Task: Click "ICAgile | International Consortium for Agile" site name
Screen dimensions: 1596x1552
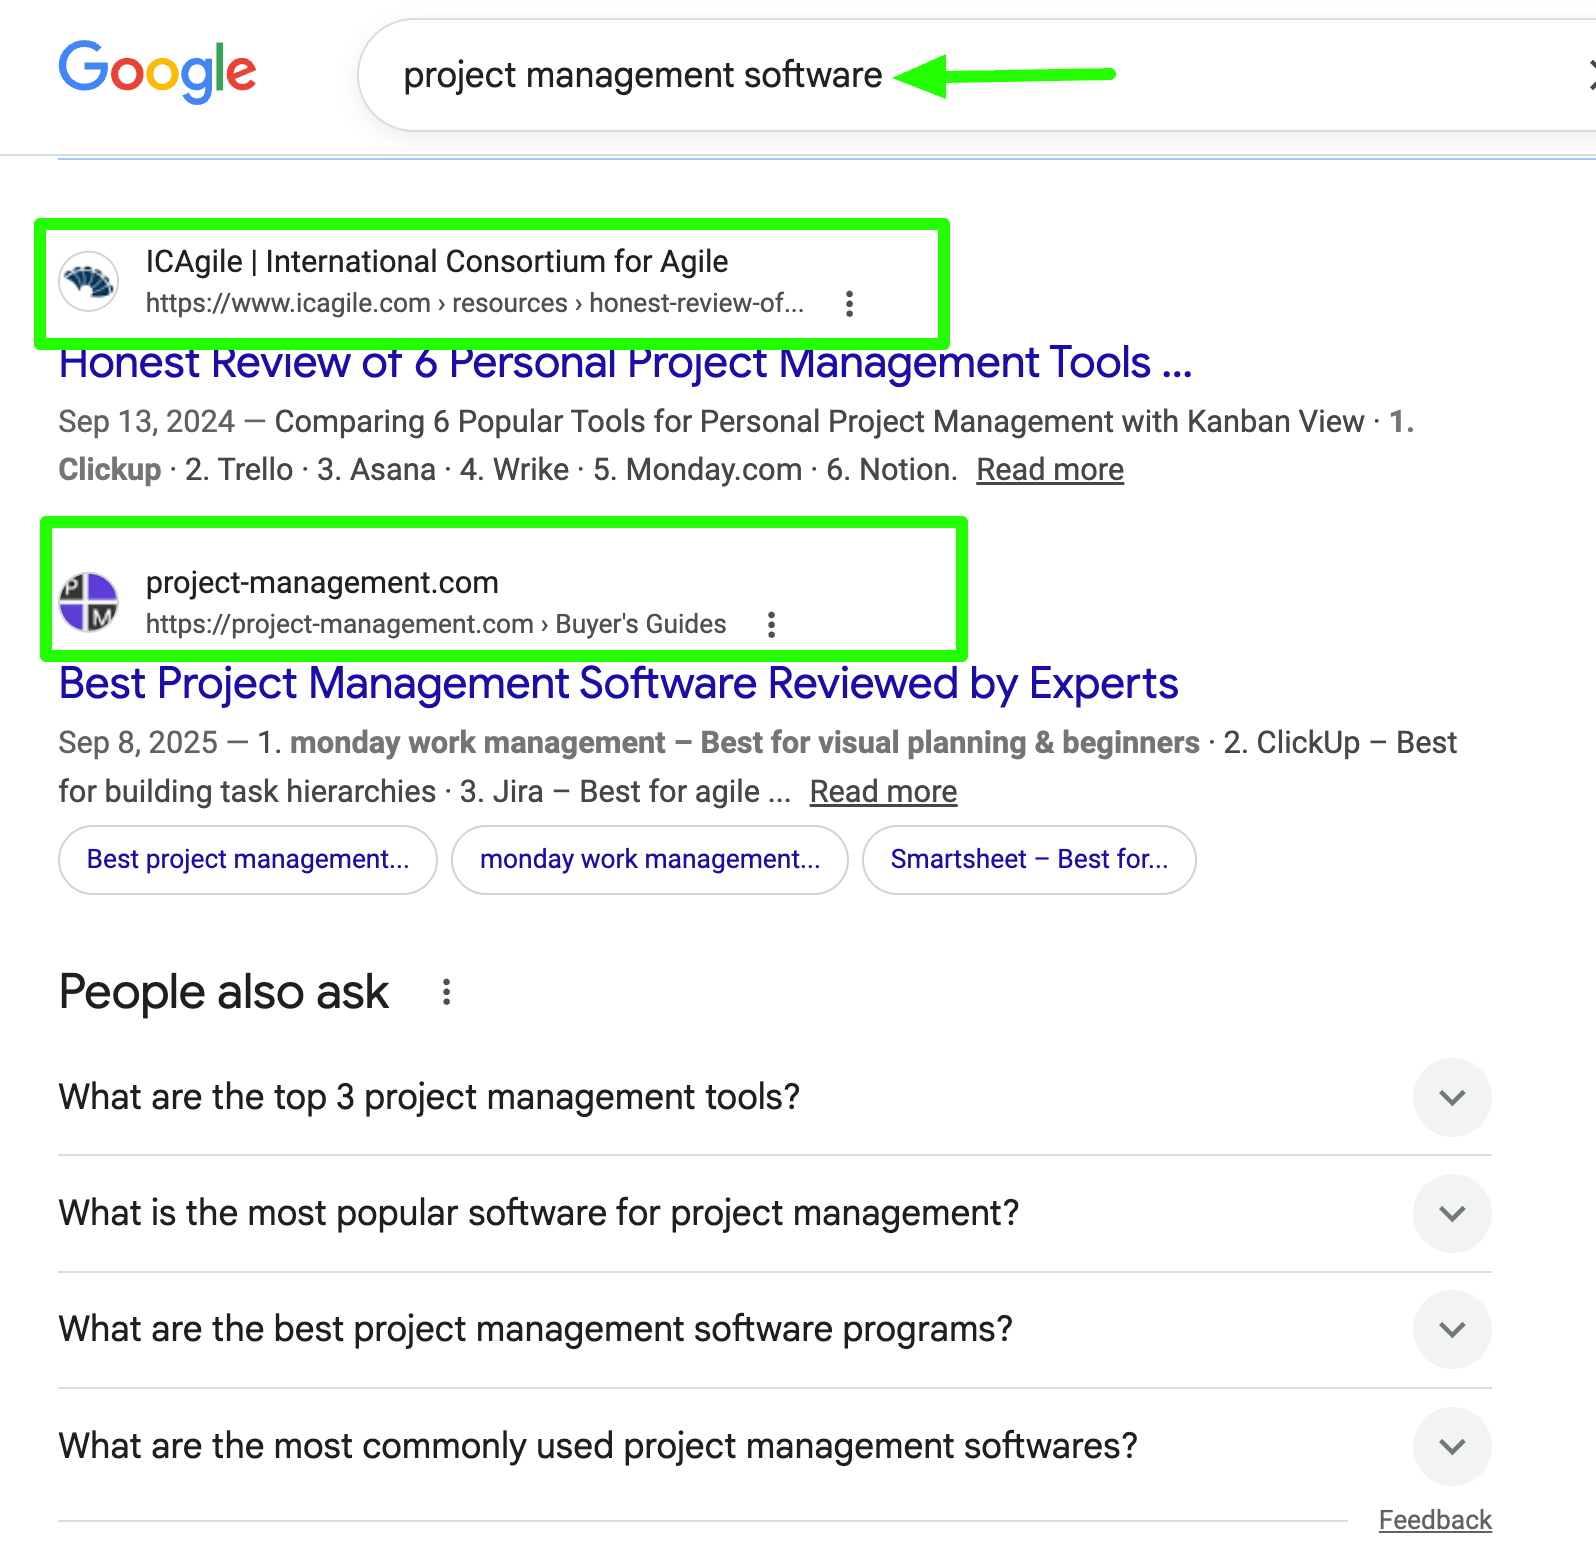Action: click(x=437, y=261)
